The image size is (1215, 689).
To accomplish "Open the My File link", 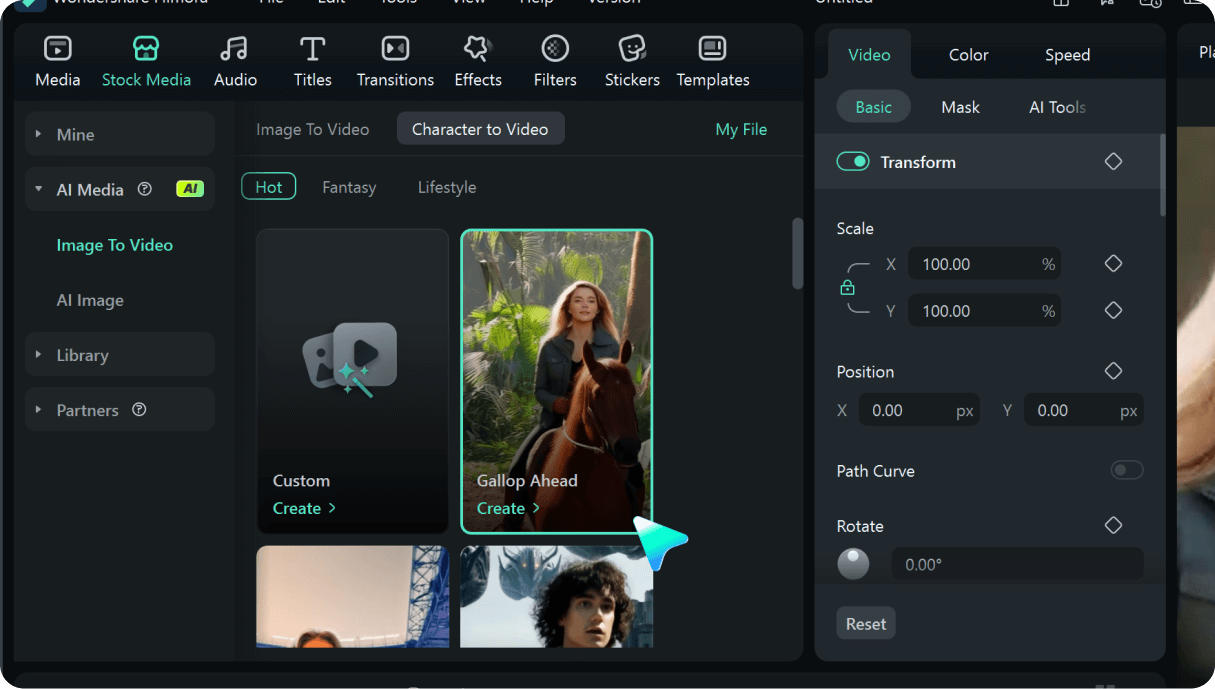I will [741, 129].
